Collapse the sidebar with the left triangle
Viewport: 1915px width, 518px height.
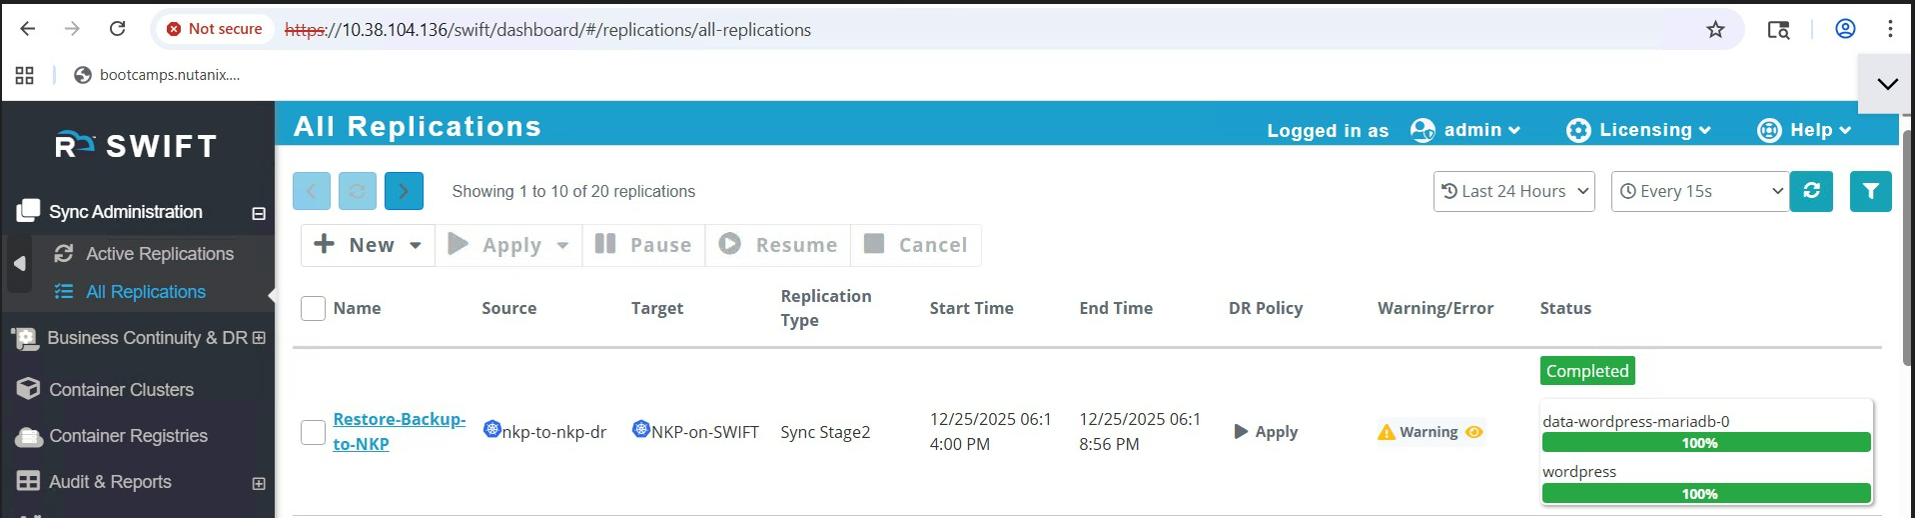click(19, 263)
